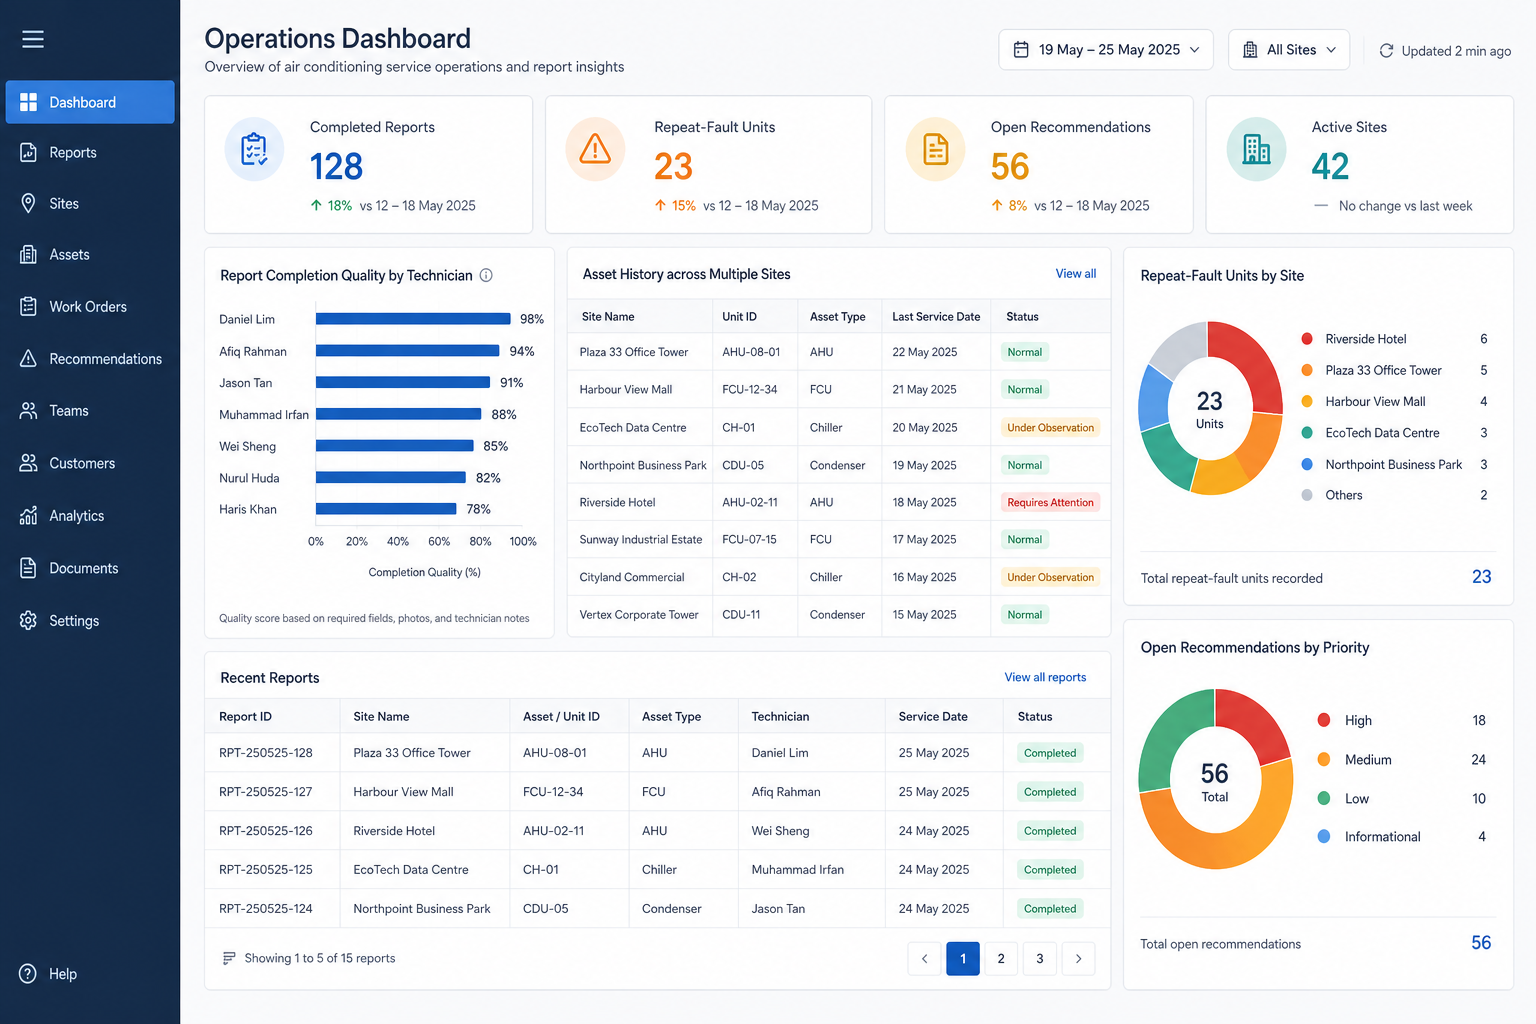Screen dimensions: 1536x1024
Task: Click the High priority red legend dot
Action: coord(1324,720)
